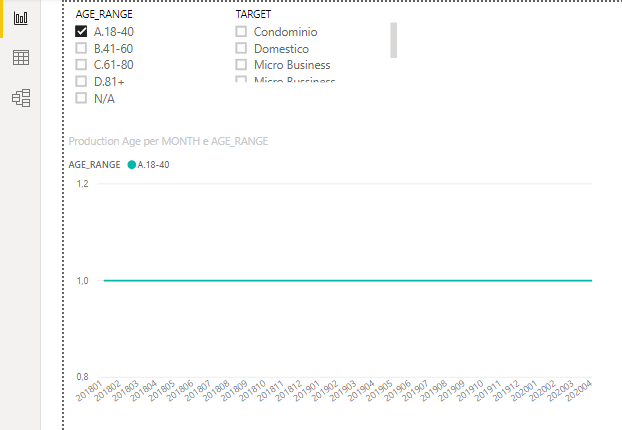Viewport: 622px width, 430px height.
Task: Click the 201806 x-axis label
Action: tap(180, 391)
